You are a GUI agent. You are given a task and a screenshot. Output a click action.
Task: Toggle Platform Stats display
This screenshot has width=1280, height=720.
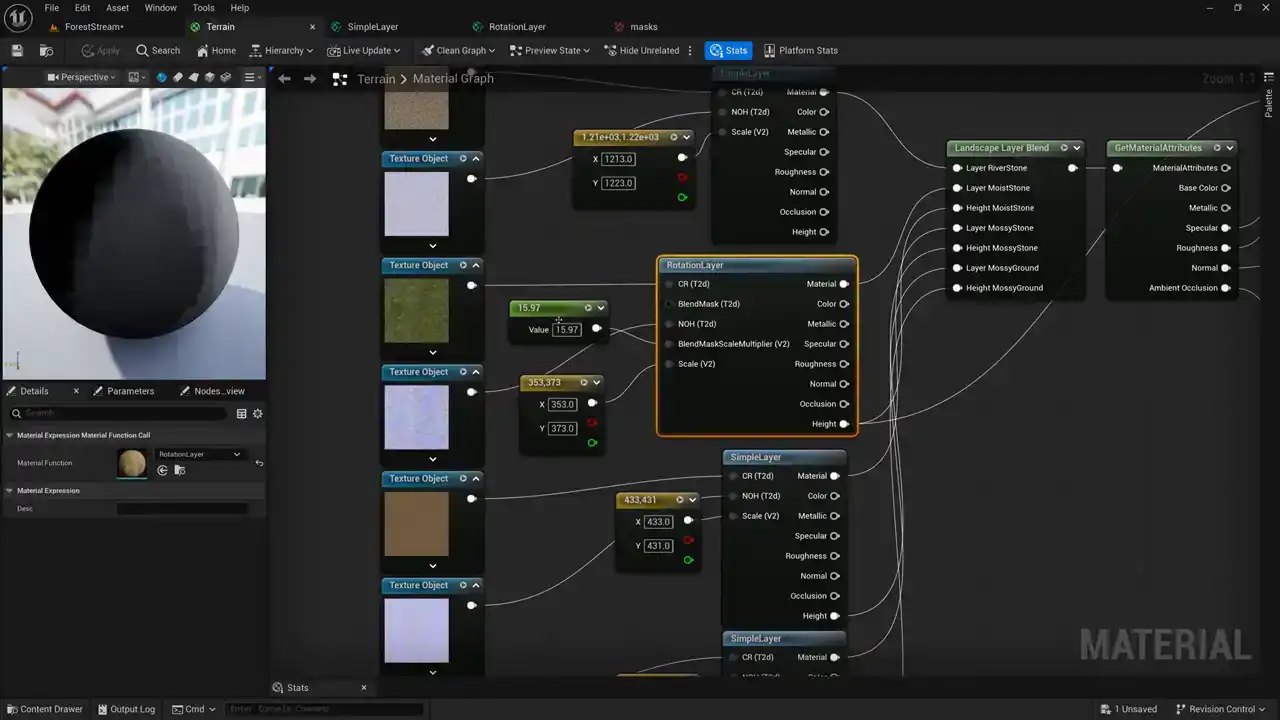(x=800, y=50)
